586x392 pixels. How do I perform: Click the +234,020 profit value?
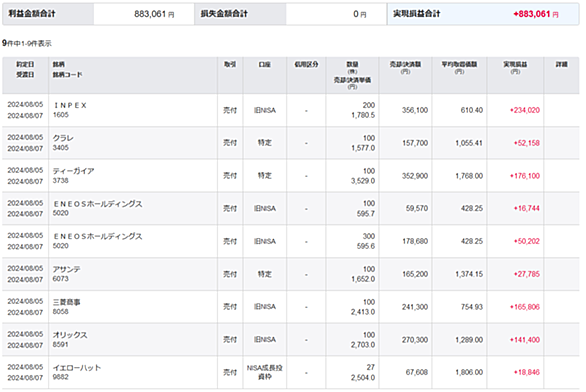point(525,110)
